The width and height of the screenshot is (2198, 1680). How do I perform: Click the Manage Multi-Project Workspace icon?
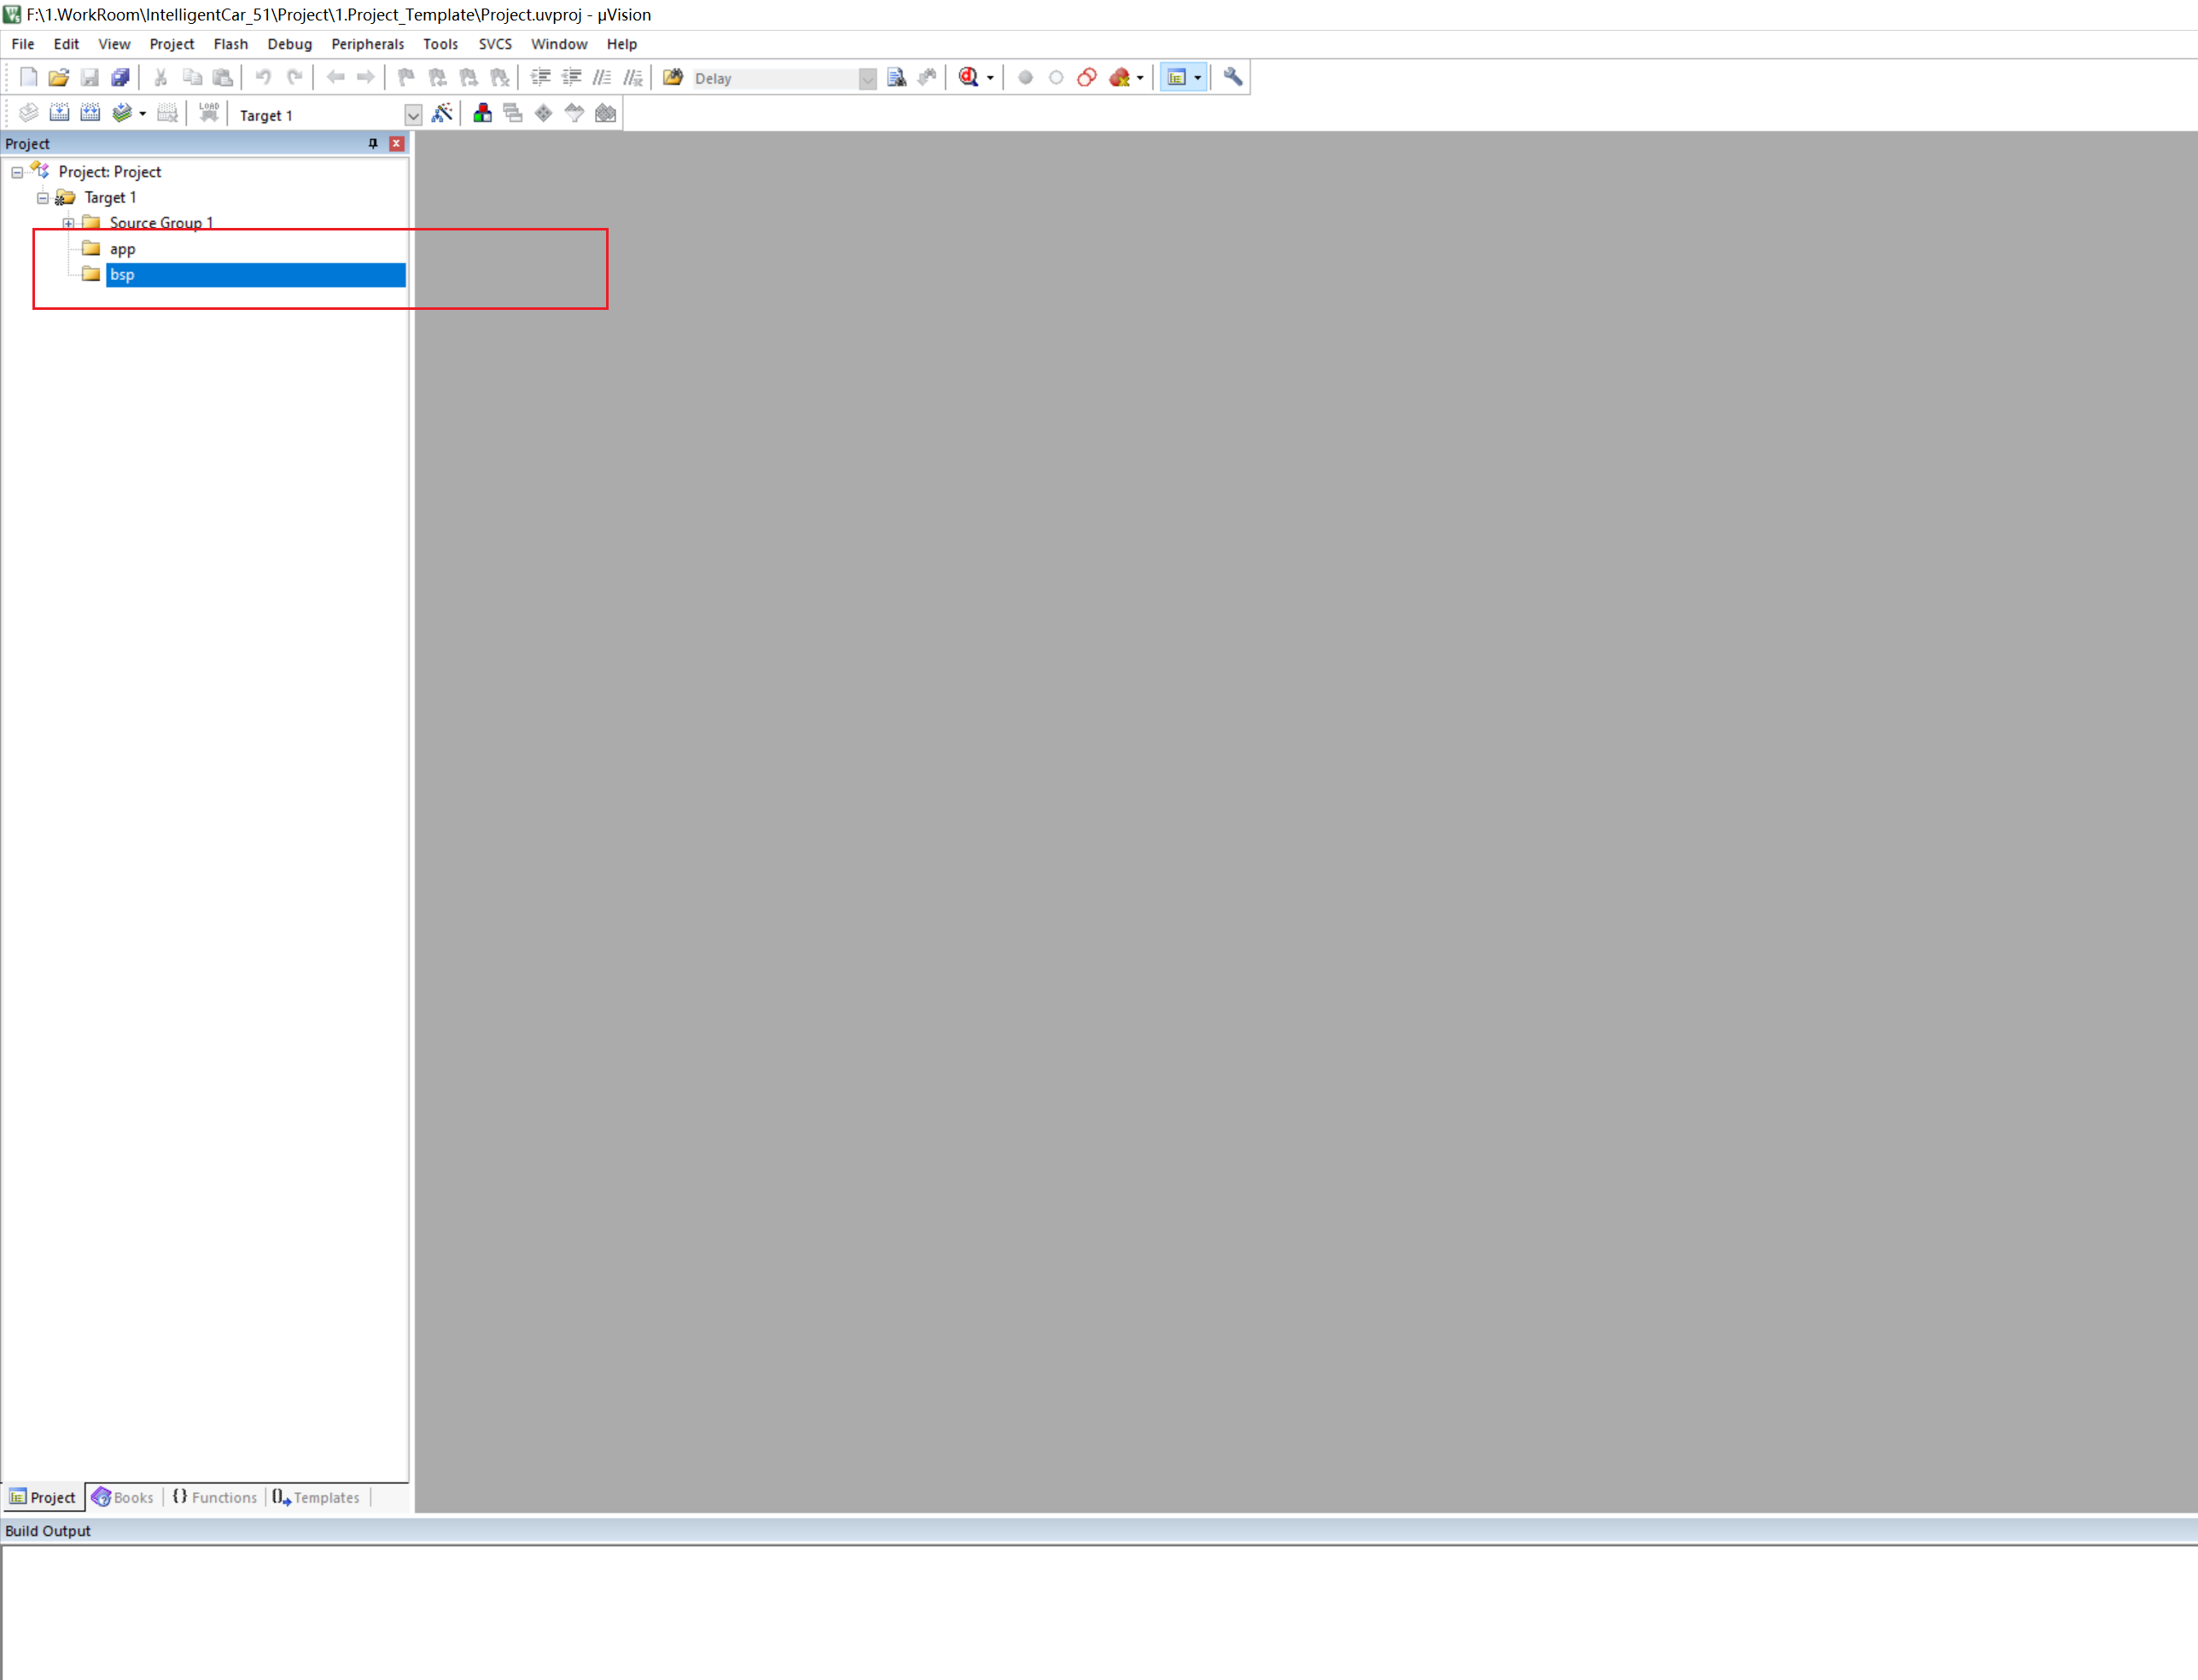513,113
